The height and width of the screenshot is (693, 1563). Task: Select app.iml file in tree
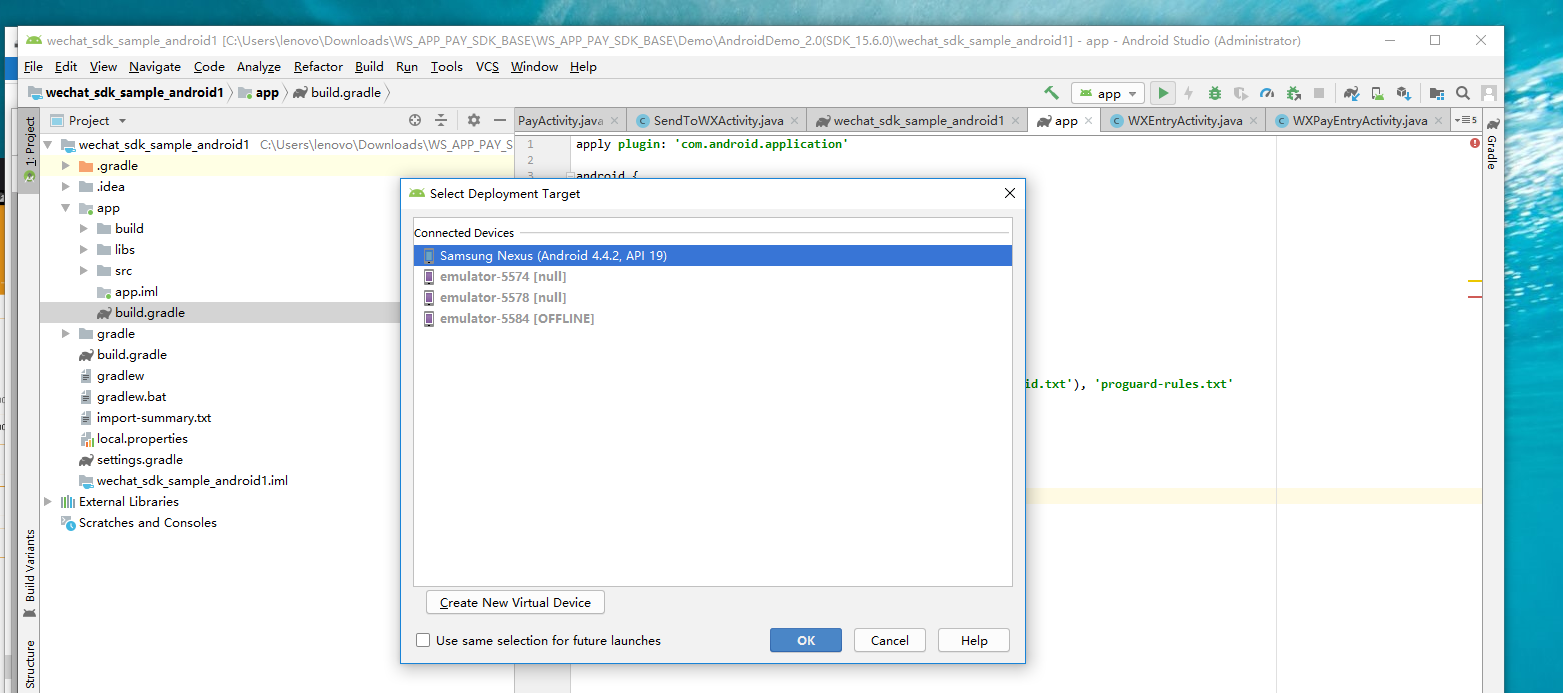pyautogui.click(x=136, y=291)
